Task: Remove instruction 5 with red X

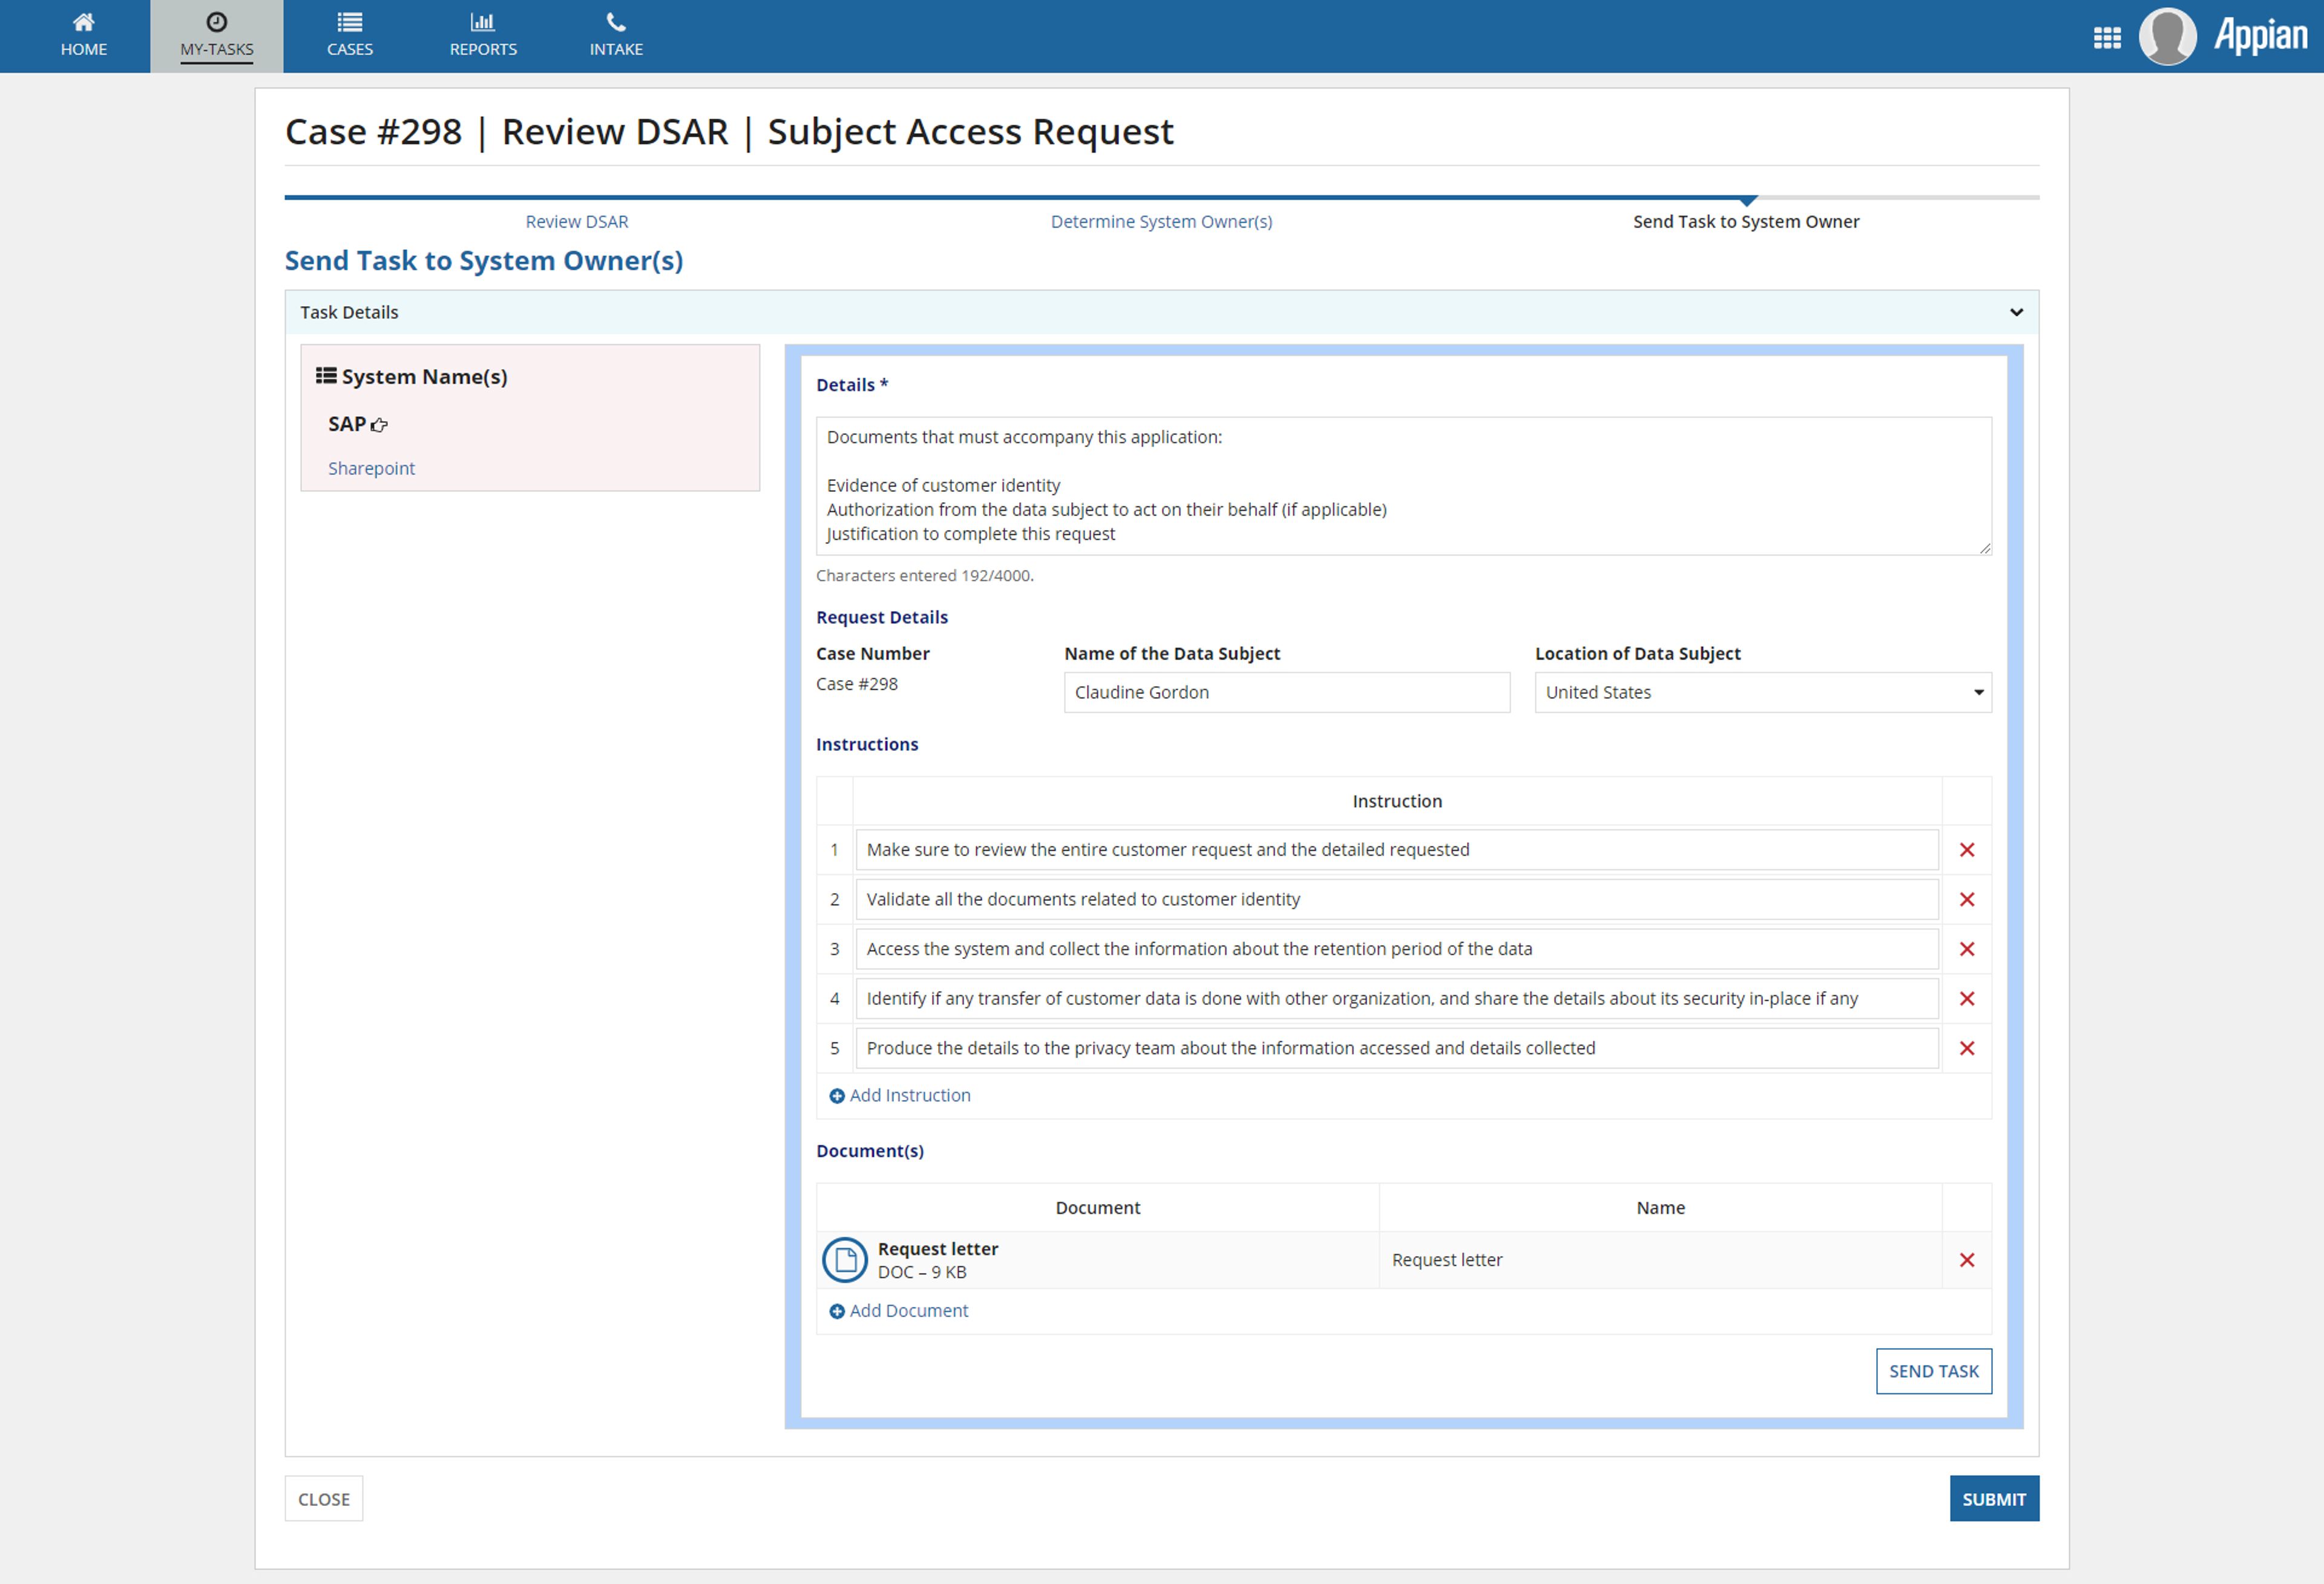Action: [x=1966, y=1048]
